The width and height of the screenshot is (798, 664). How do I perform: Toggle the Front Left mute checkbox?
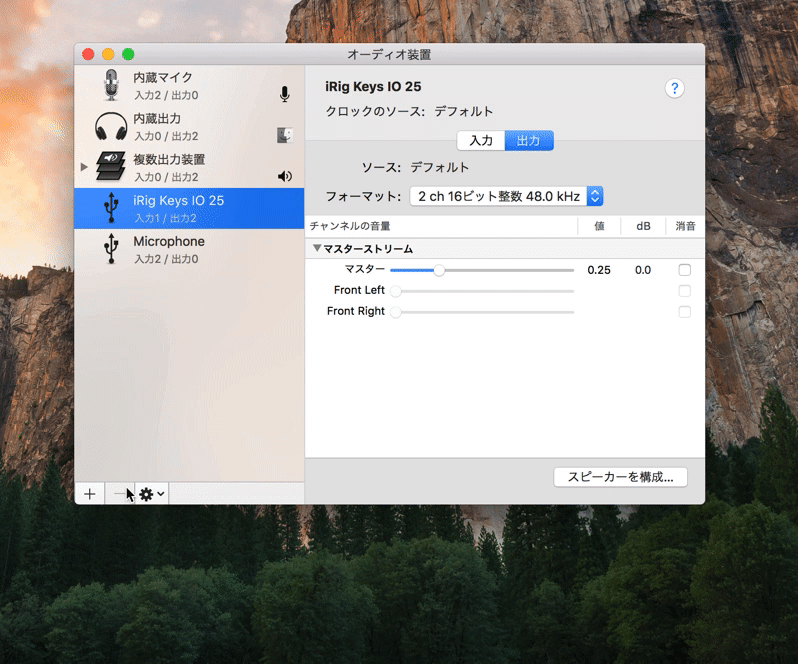click(x=685, y=291)
